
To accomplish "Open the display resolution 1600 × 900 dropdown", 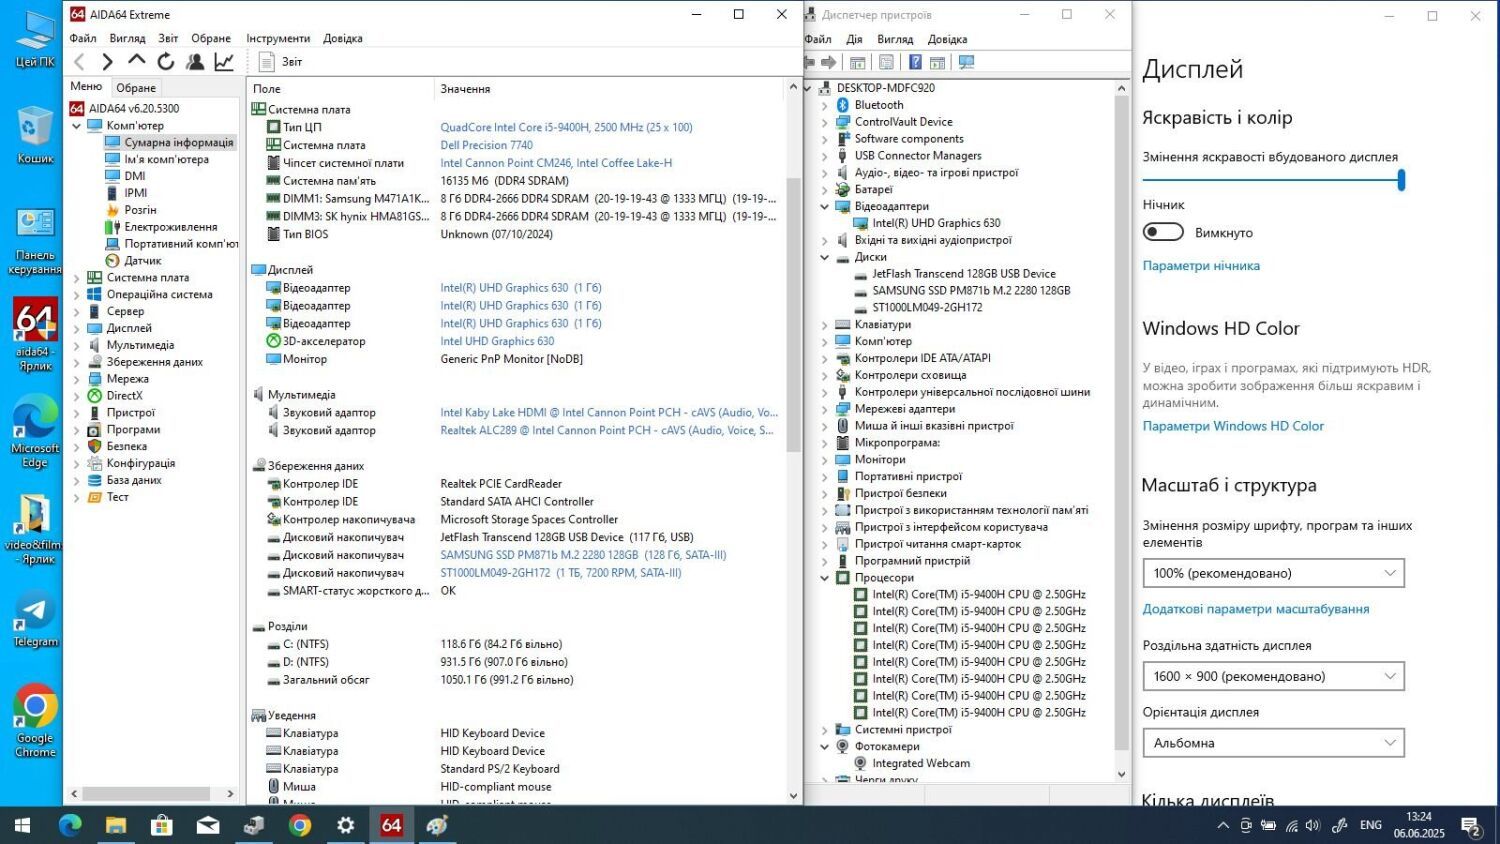I will (1272, 676).
